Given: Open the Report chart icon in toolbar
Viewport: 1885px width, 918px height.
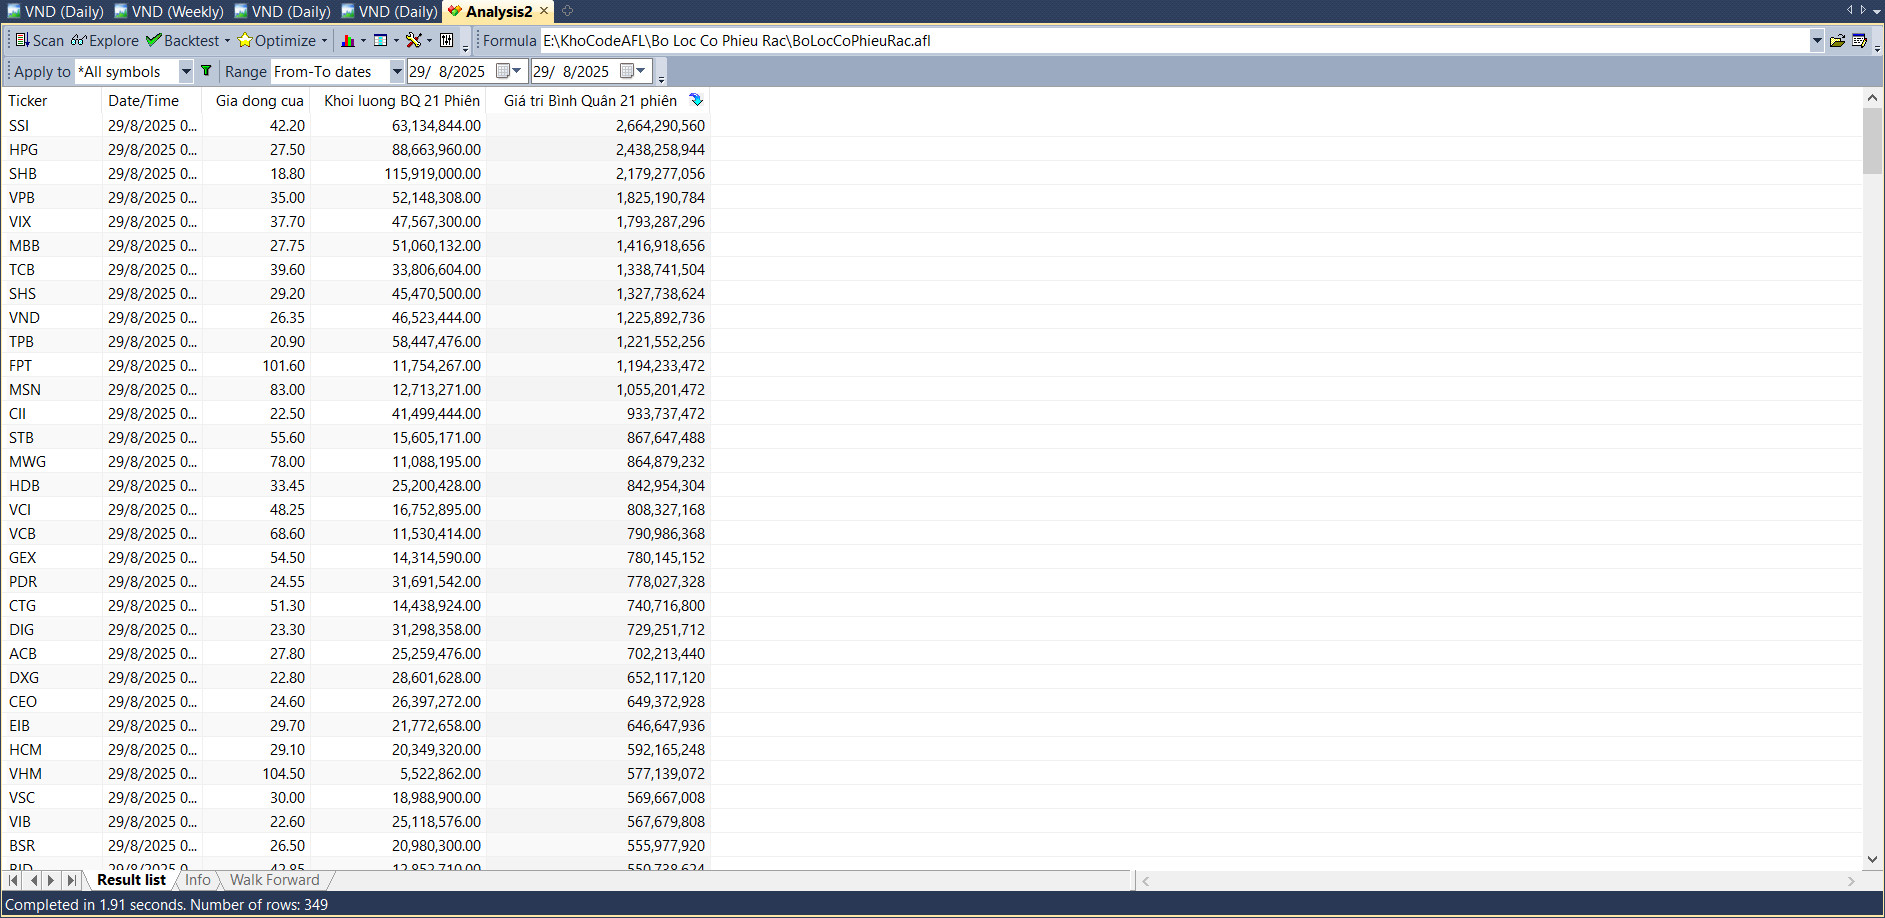Looking at the screenshot, I should (348, 41).
